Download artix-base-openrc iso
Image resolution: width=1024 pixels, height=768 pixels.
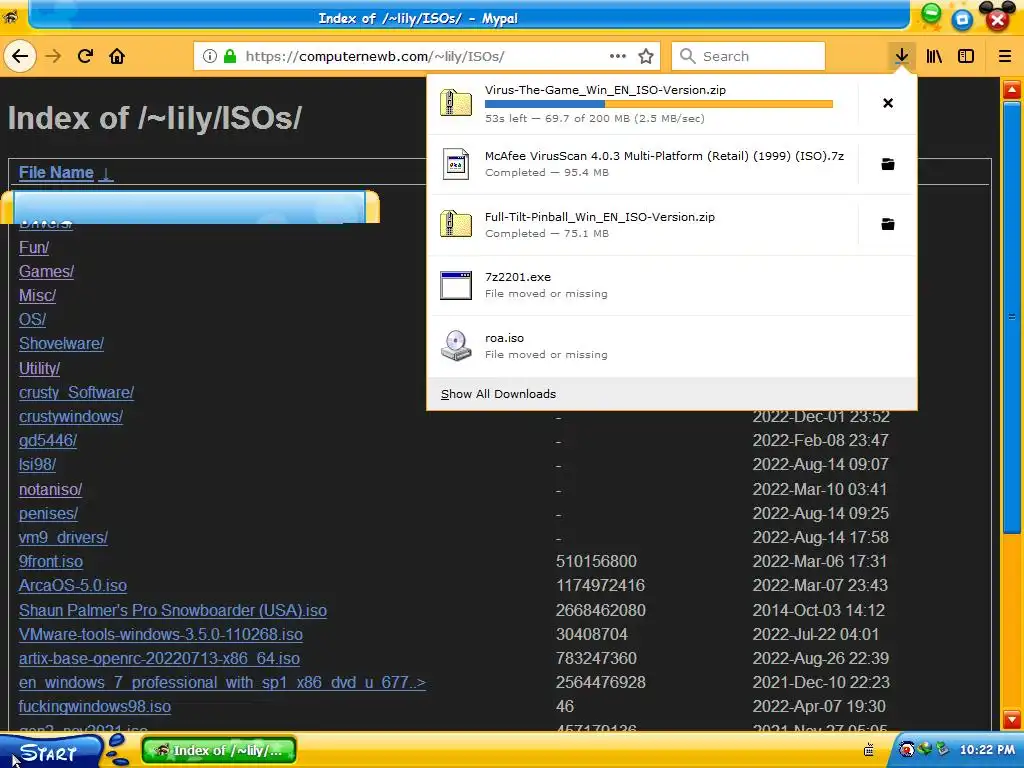click(x=159, y=658)
